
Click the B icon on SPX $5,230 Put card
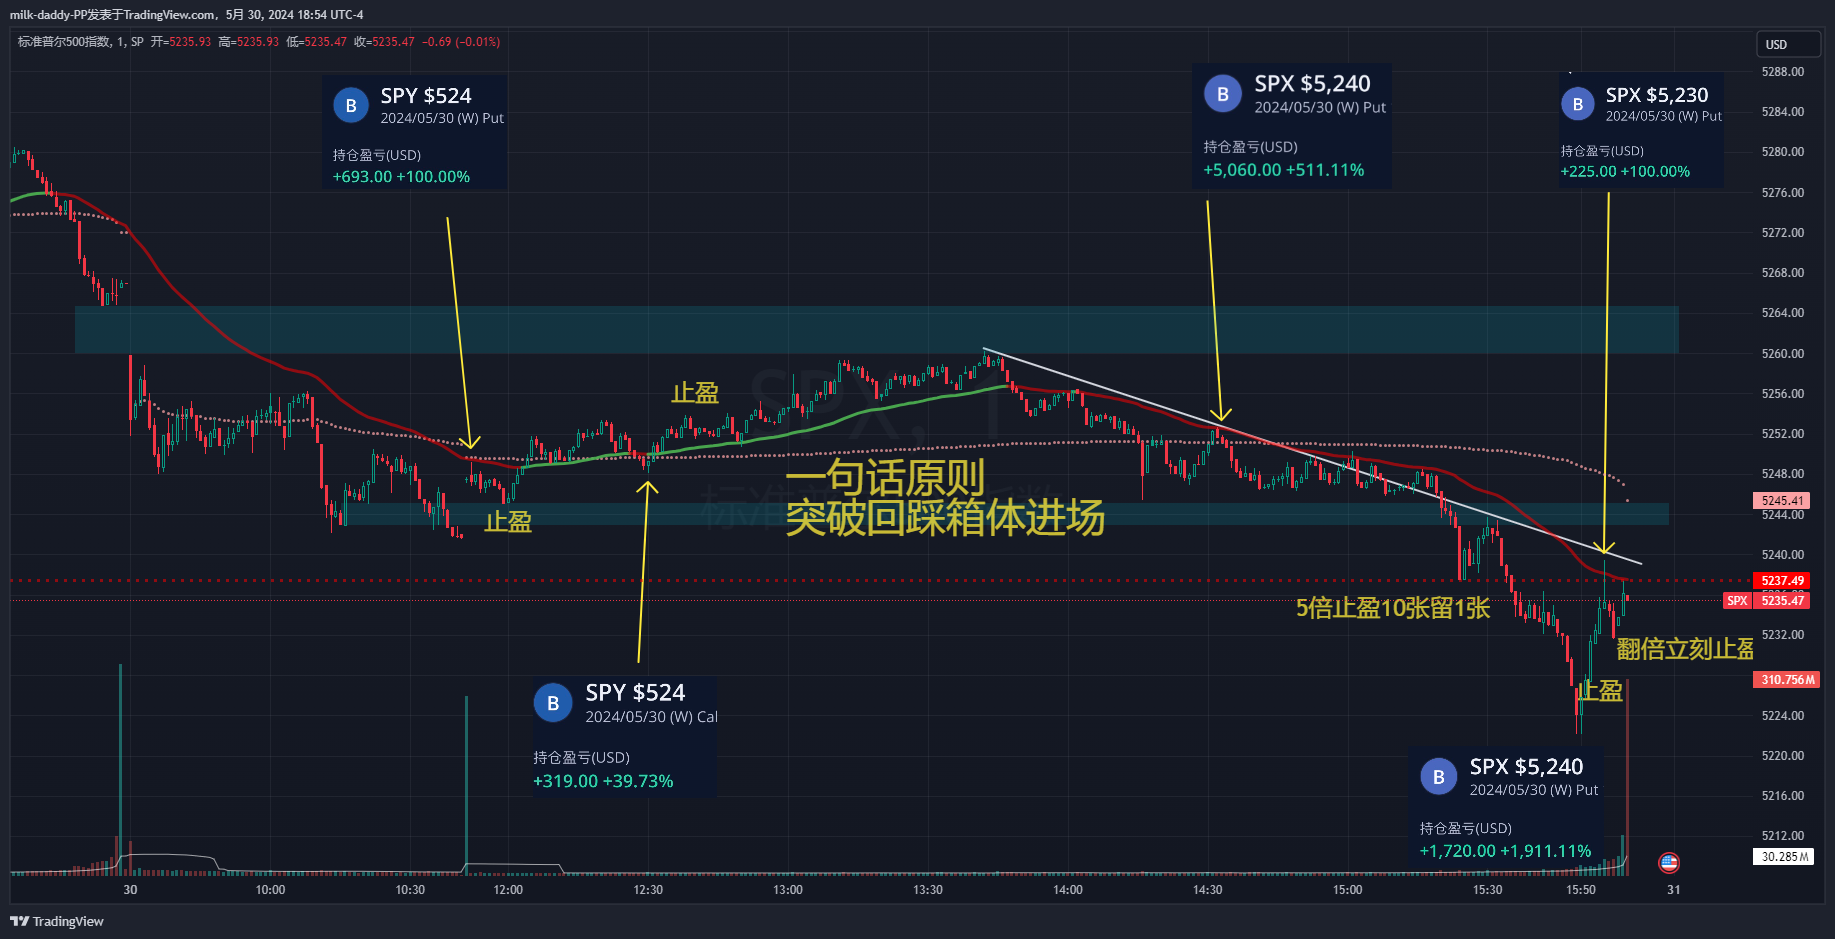coord(1578,104)
